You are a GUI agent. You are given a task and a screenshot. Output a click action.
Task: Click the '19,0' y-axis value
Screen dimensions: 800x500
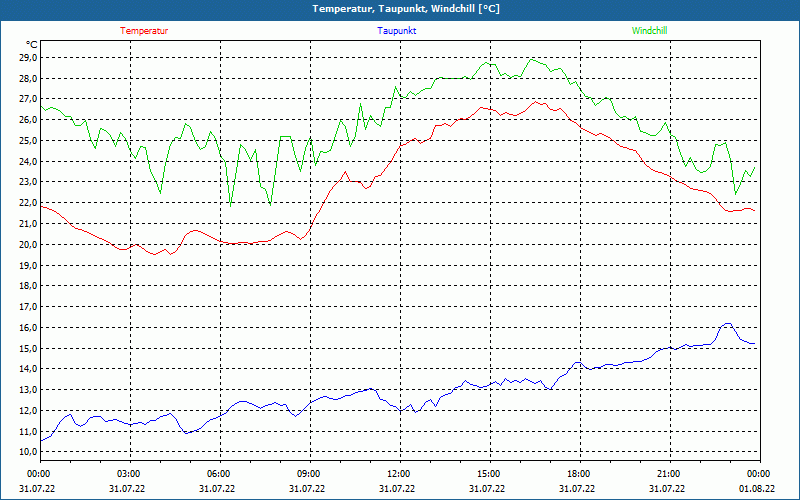pos(29,265)
